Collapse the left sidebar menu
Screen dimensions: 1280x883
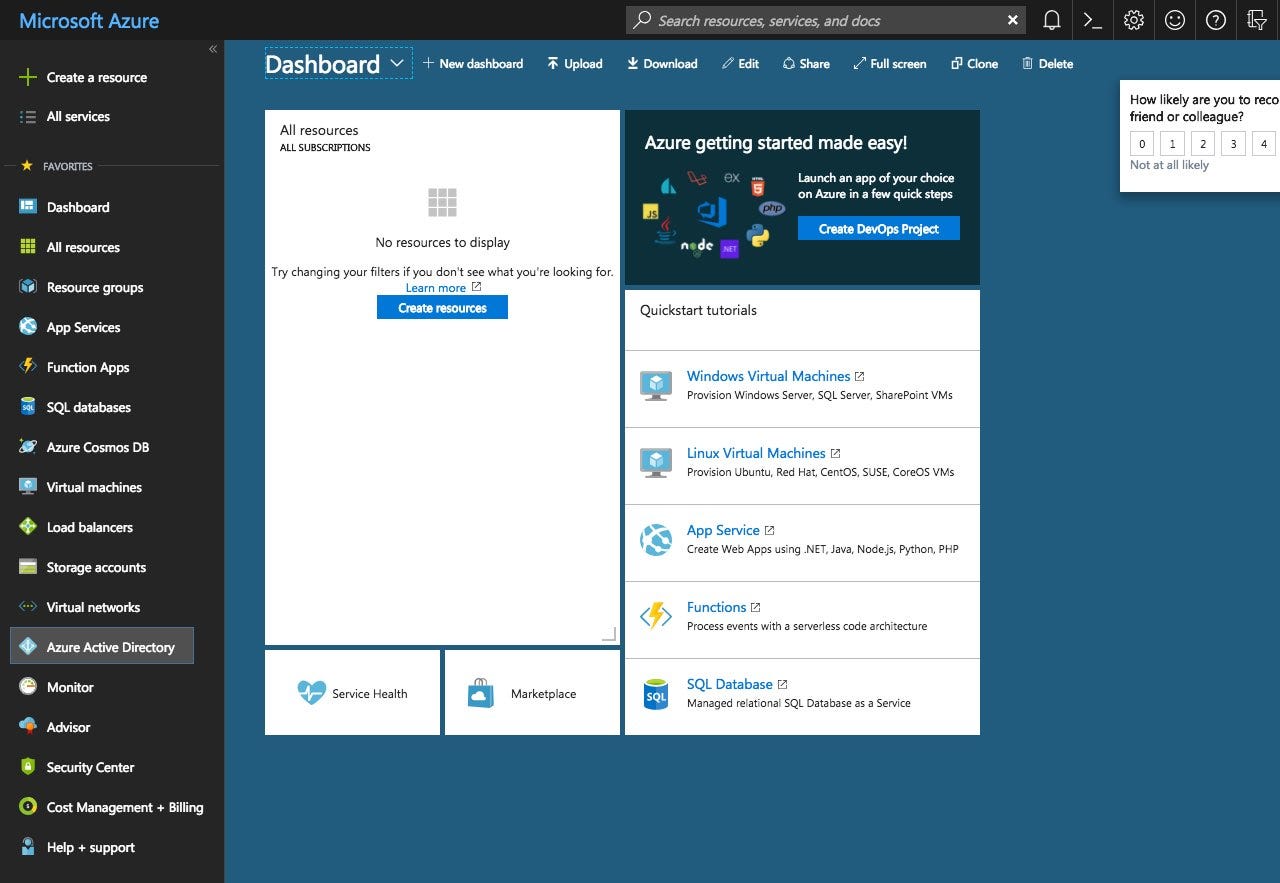pyautogui.click(x=212, y=49)
